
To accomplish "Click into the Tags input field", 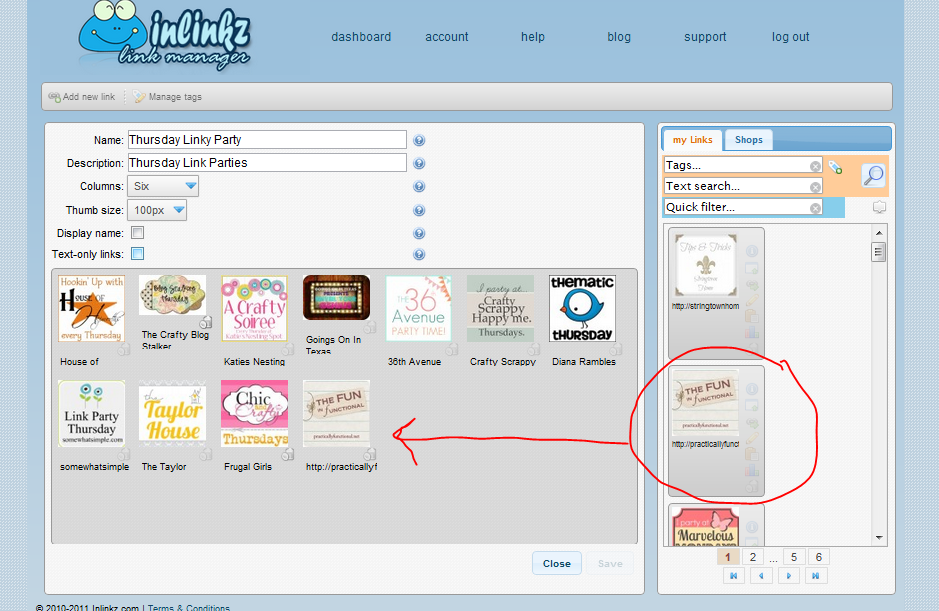I will pyautogui.click(x=743, y=165).
